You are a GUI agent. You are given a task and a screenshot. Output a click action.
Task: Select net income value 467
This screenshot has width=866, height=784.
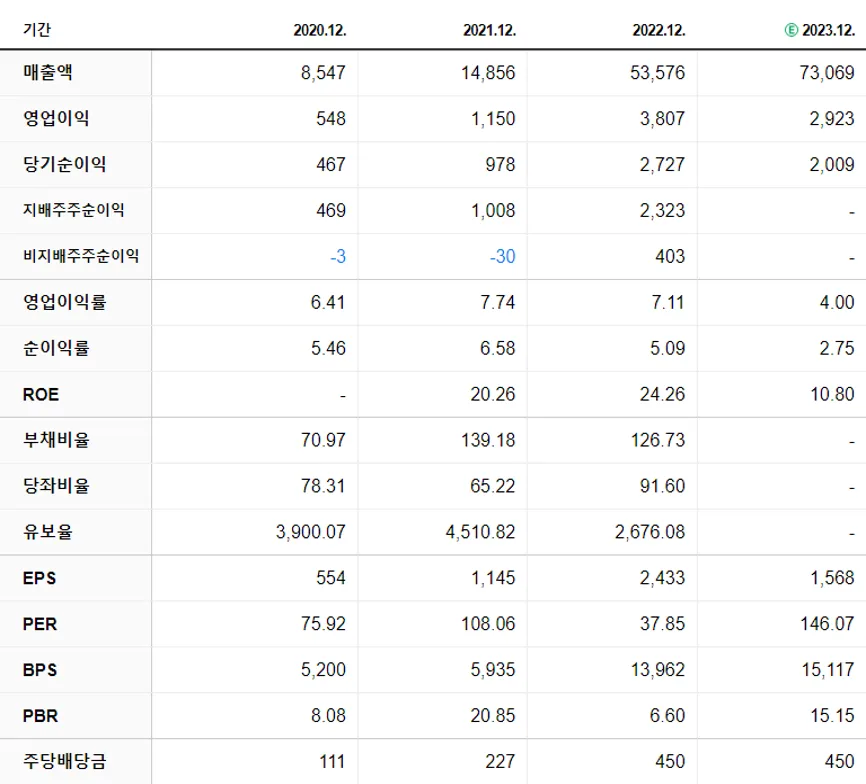331,164
